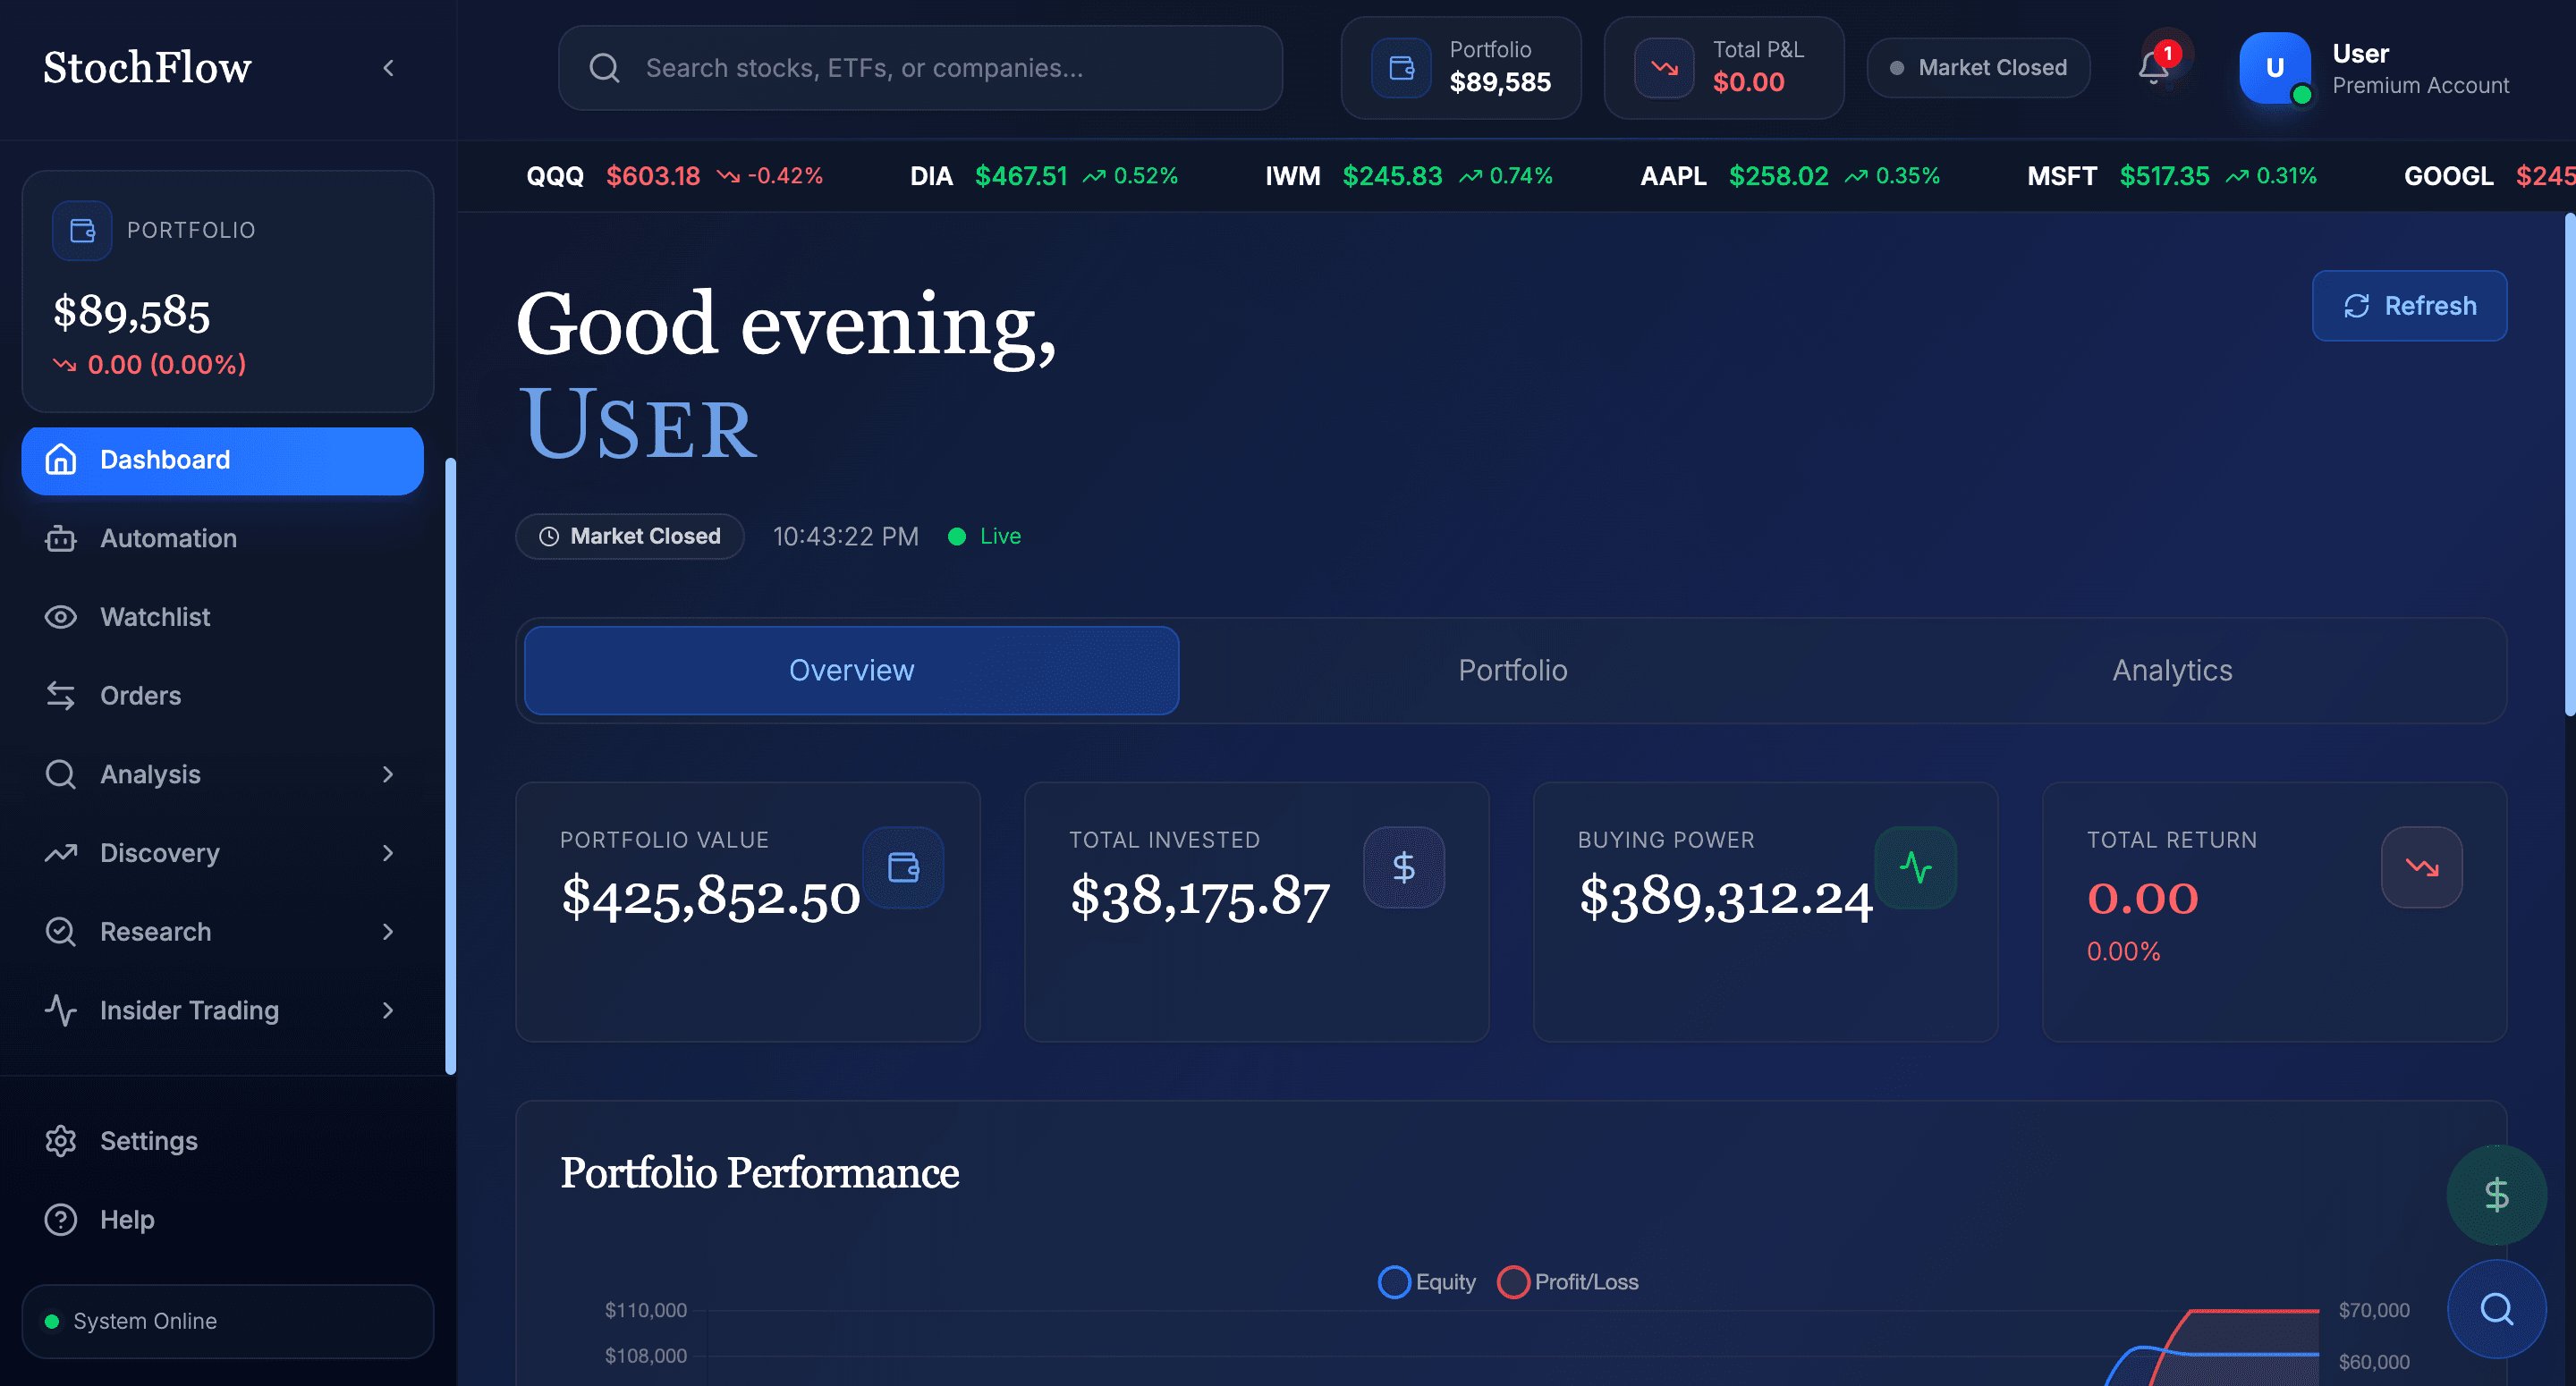Viewport: 2576px width, 1386px height.
Task: Expand the Discovery submenu
Action: click(388, 853)
